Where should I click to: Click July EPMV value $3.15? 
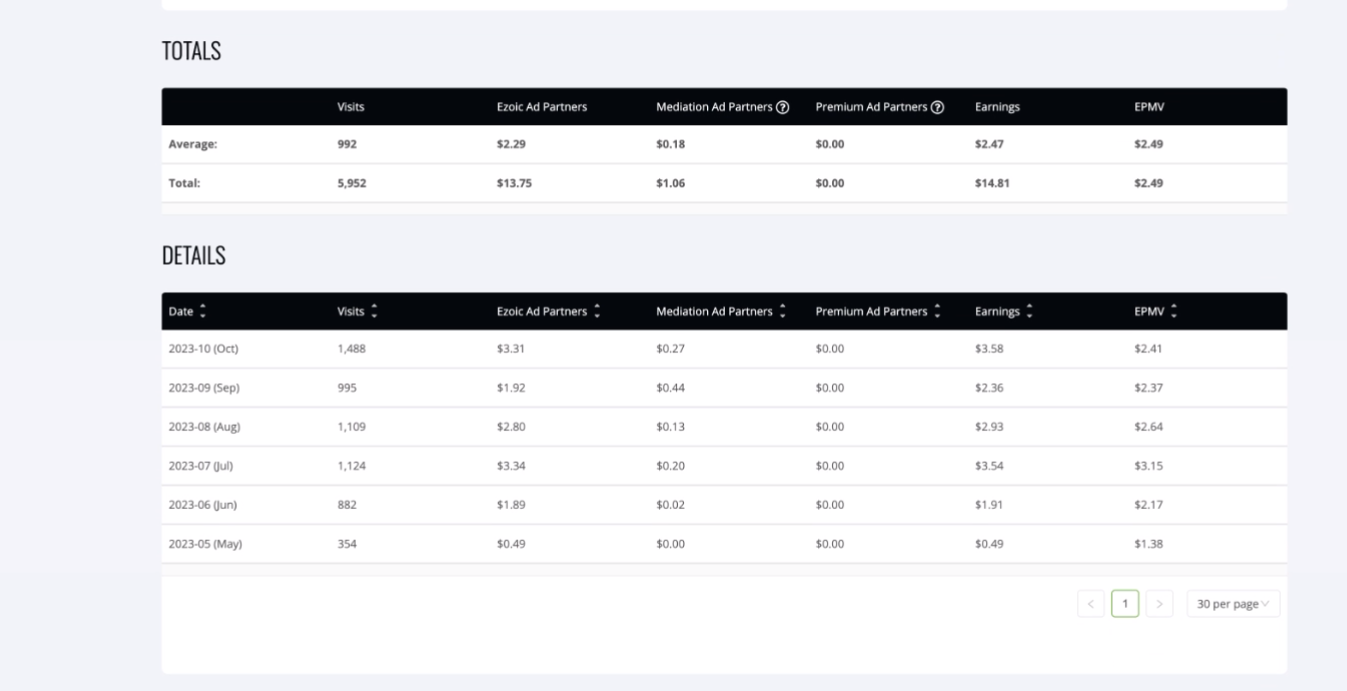pyautogui.click(x=1148, y=466)
